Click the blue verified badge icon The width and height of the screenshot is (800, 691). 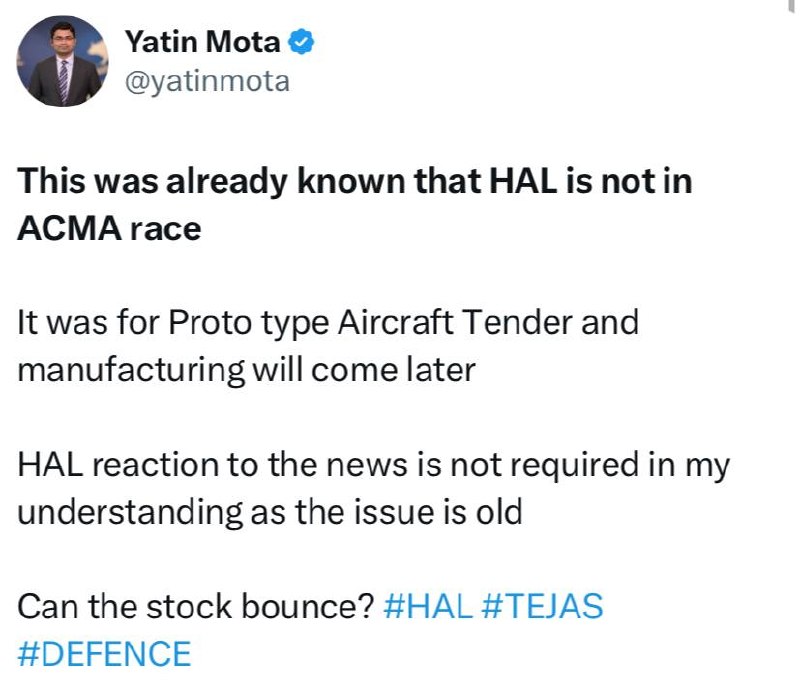click(303, 42)
